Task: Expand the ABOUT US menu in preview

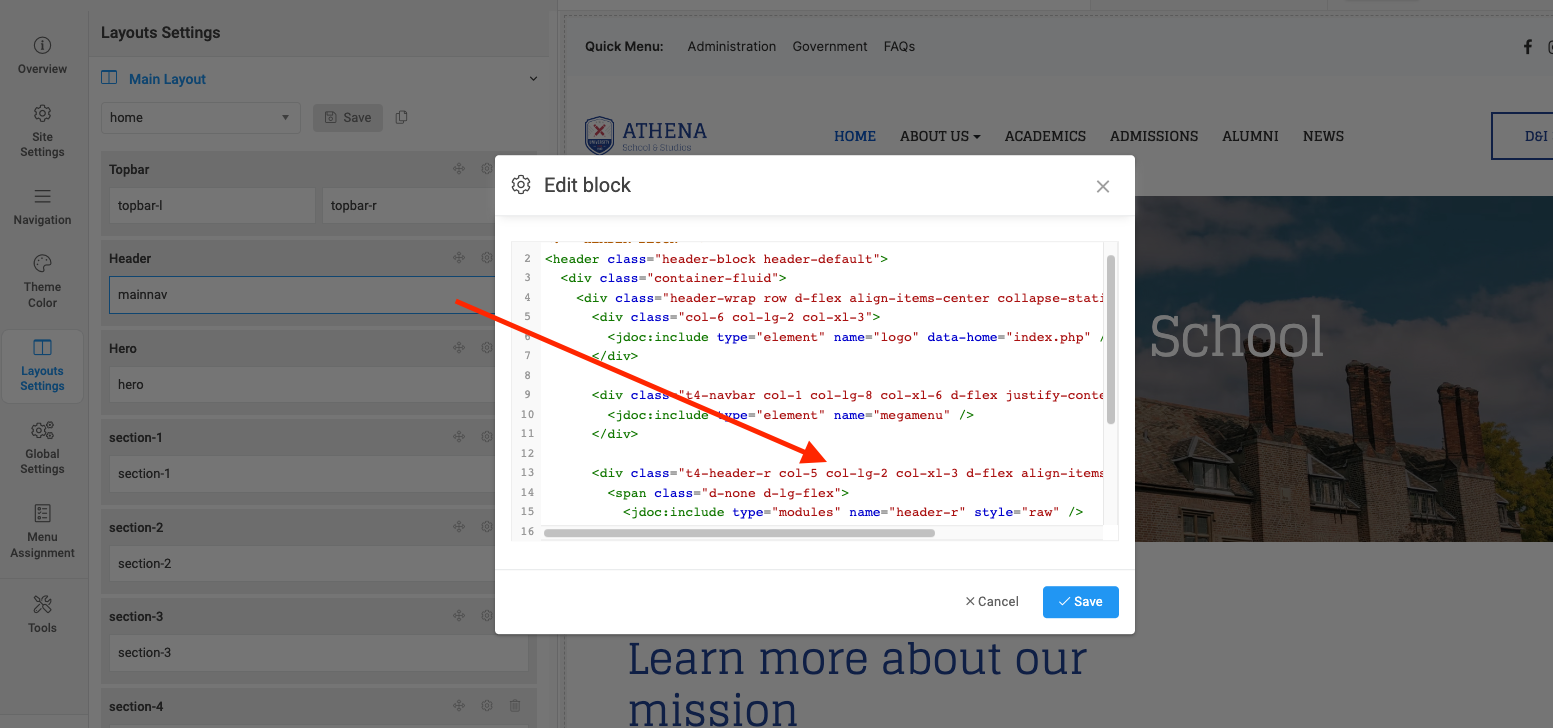Action: tap(940, 136)
